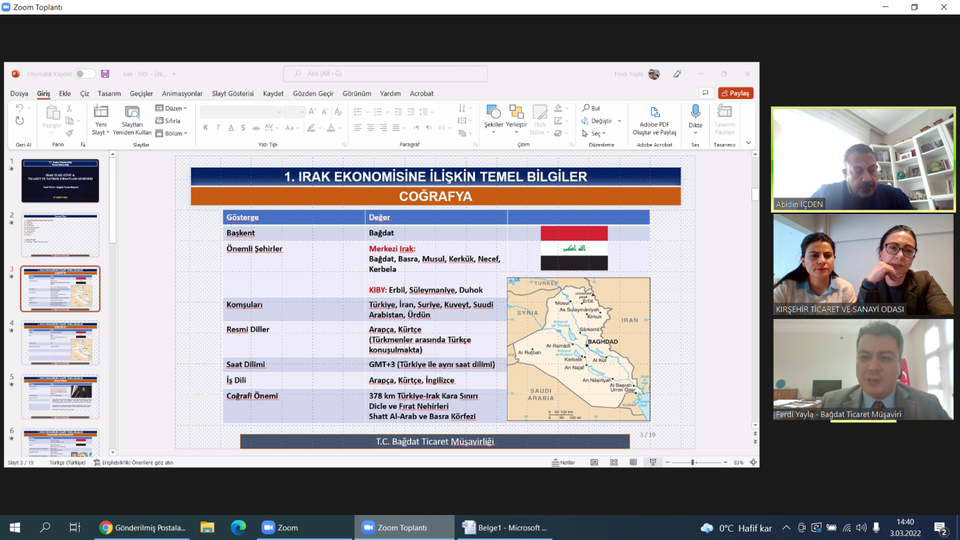Switch to the Slayt Gösterisi tab

(x=232, y=93)
